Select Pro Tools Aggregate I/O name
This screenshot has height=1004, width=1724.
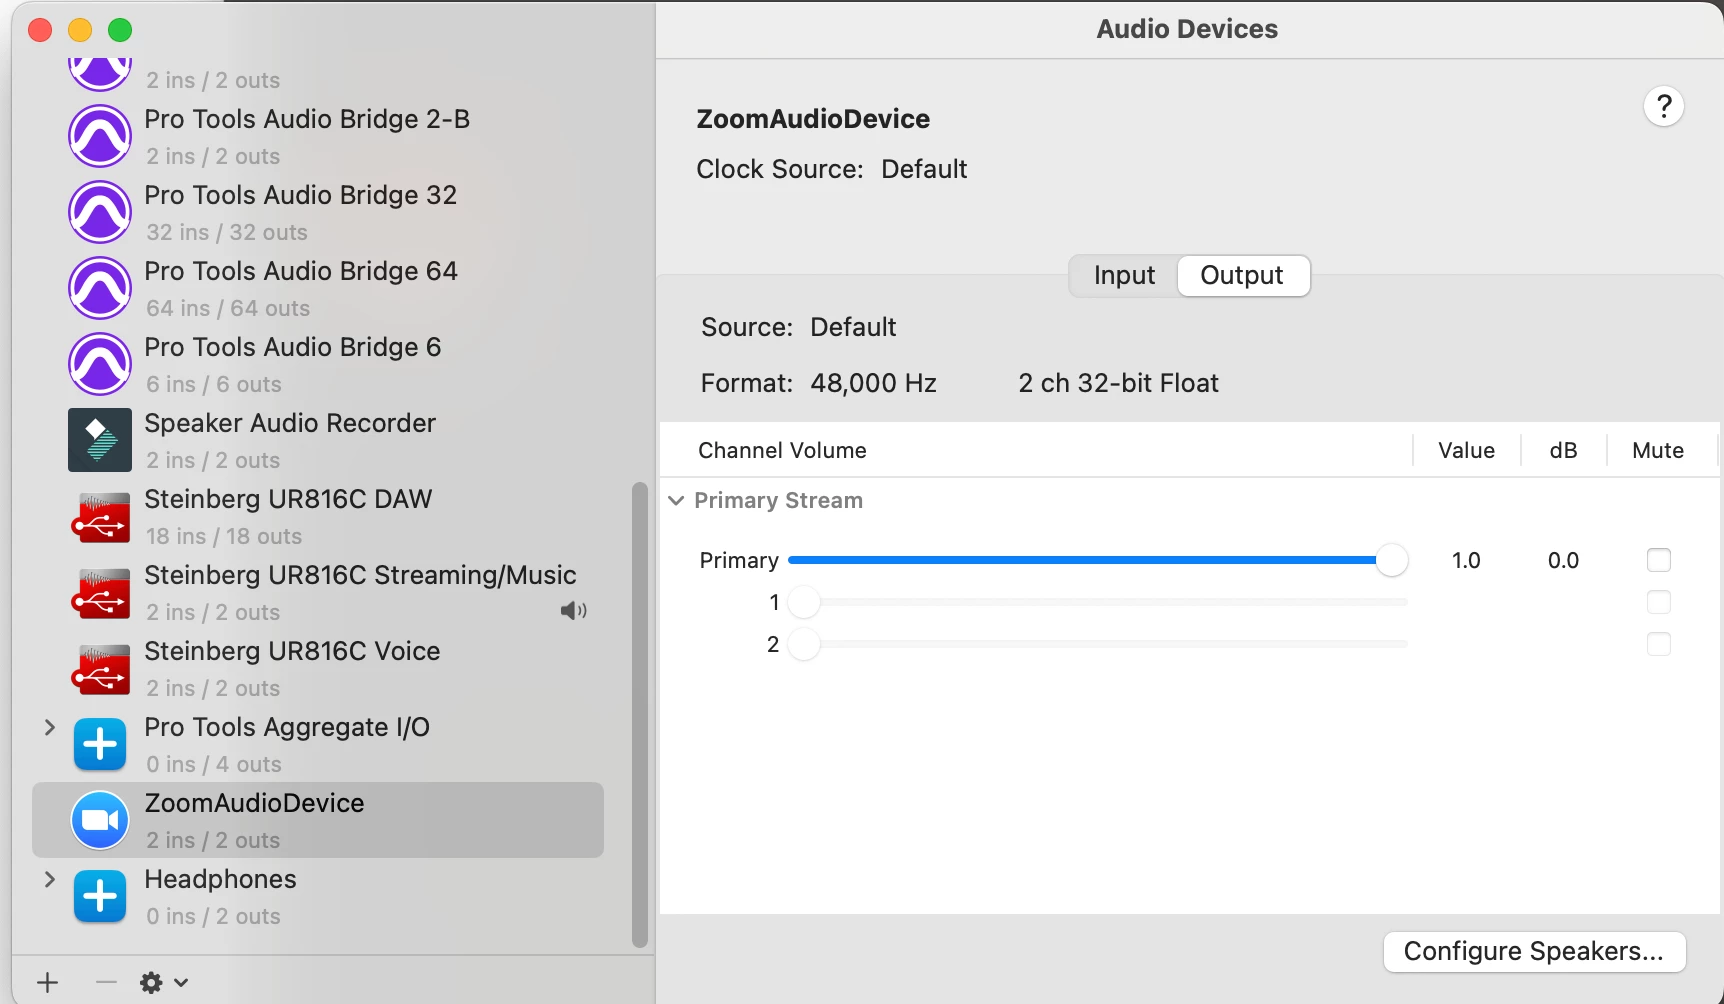point(287,727)
